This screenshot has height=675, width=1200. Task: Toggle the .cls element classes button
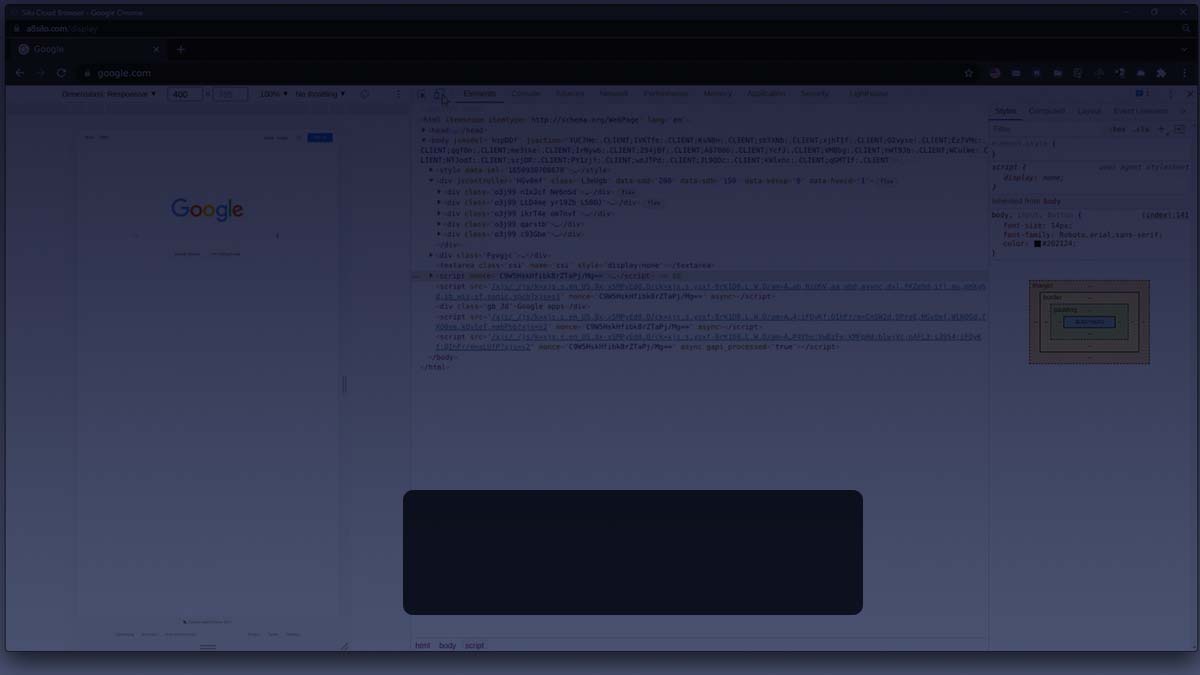click(1142, 129)
